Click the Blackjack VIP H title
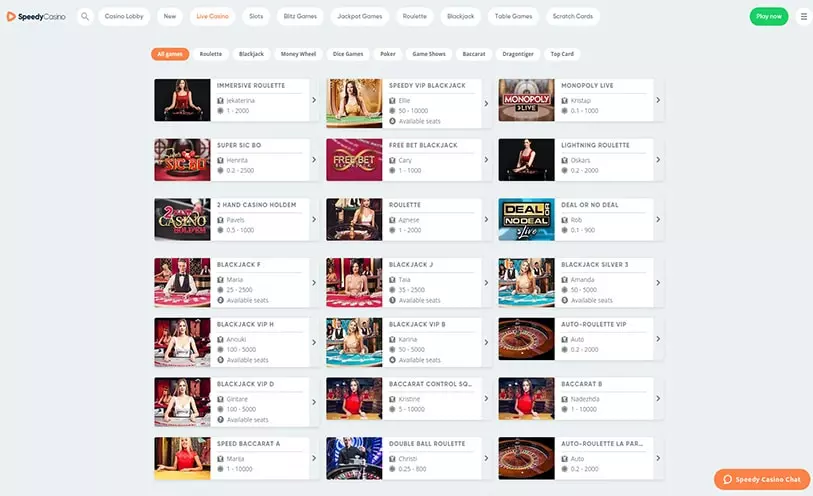The width and height of the screenshot is (813, 496). tap(245, 324)
